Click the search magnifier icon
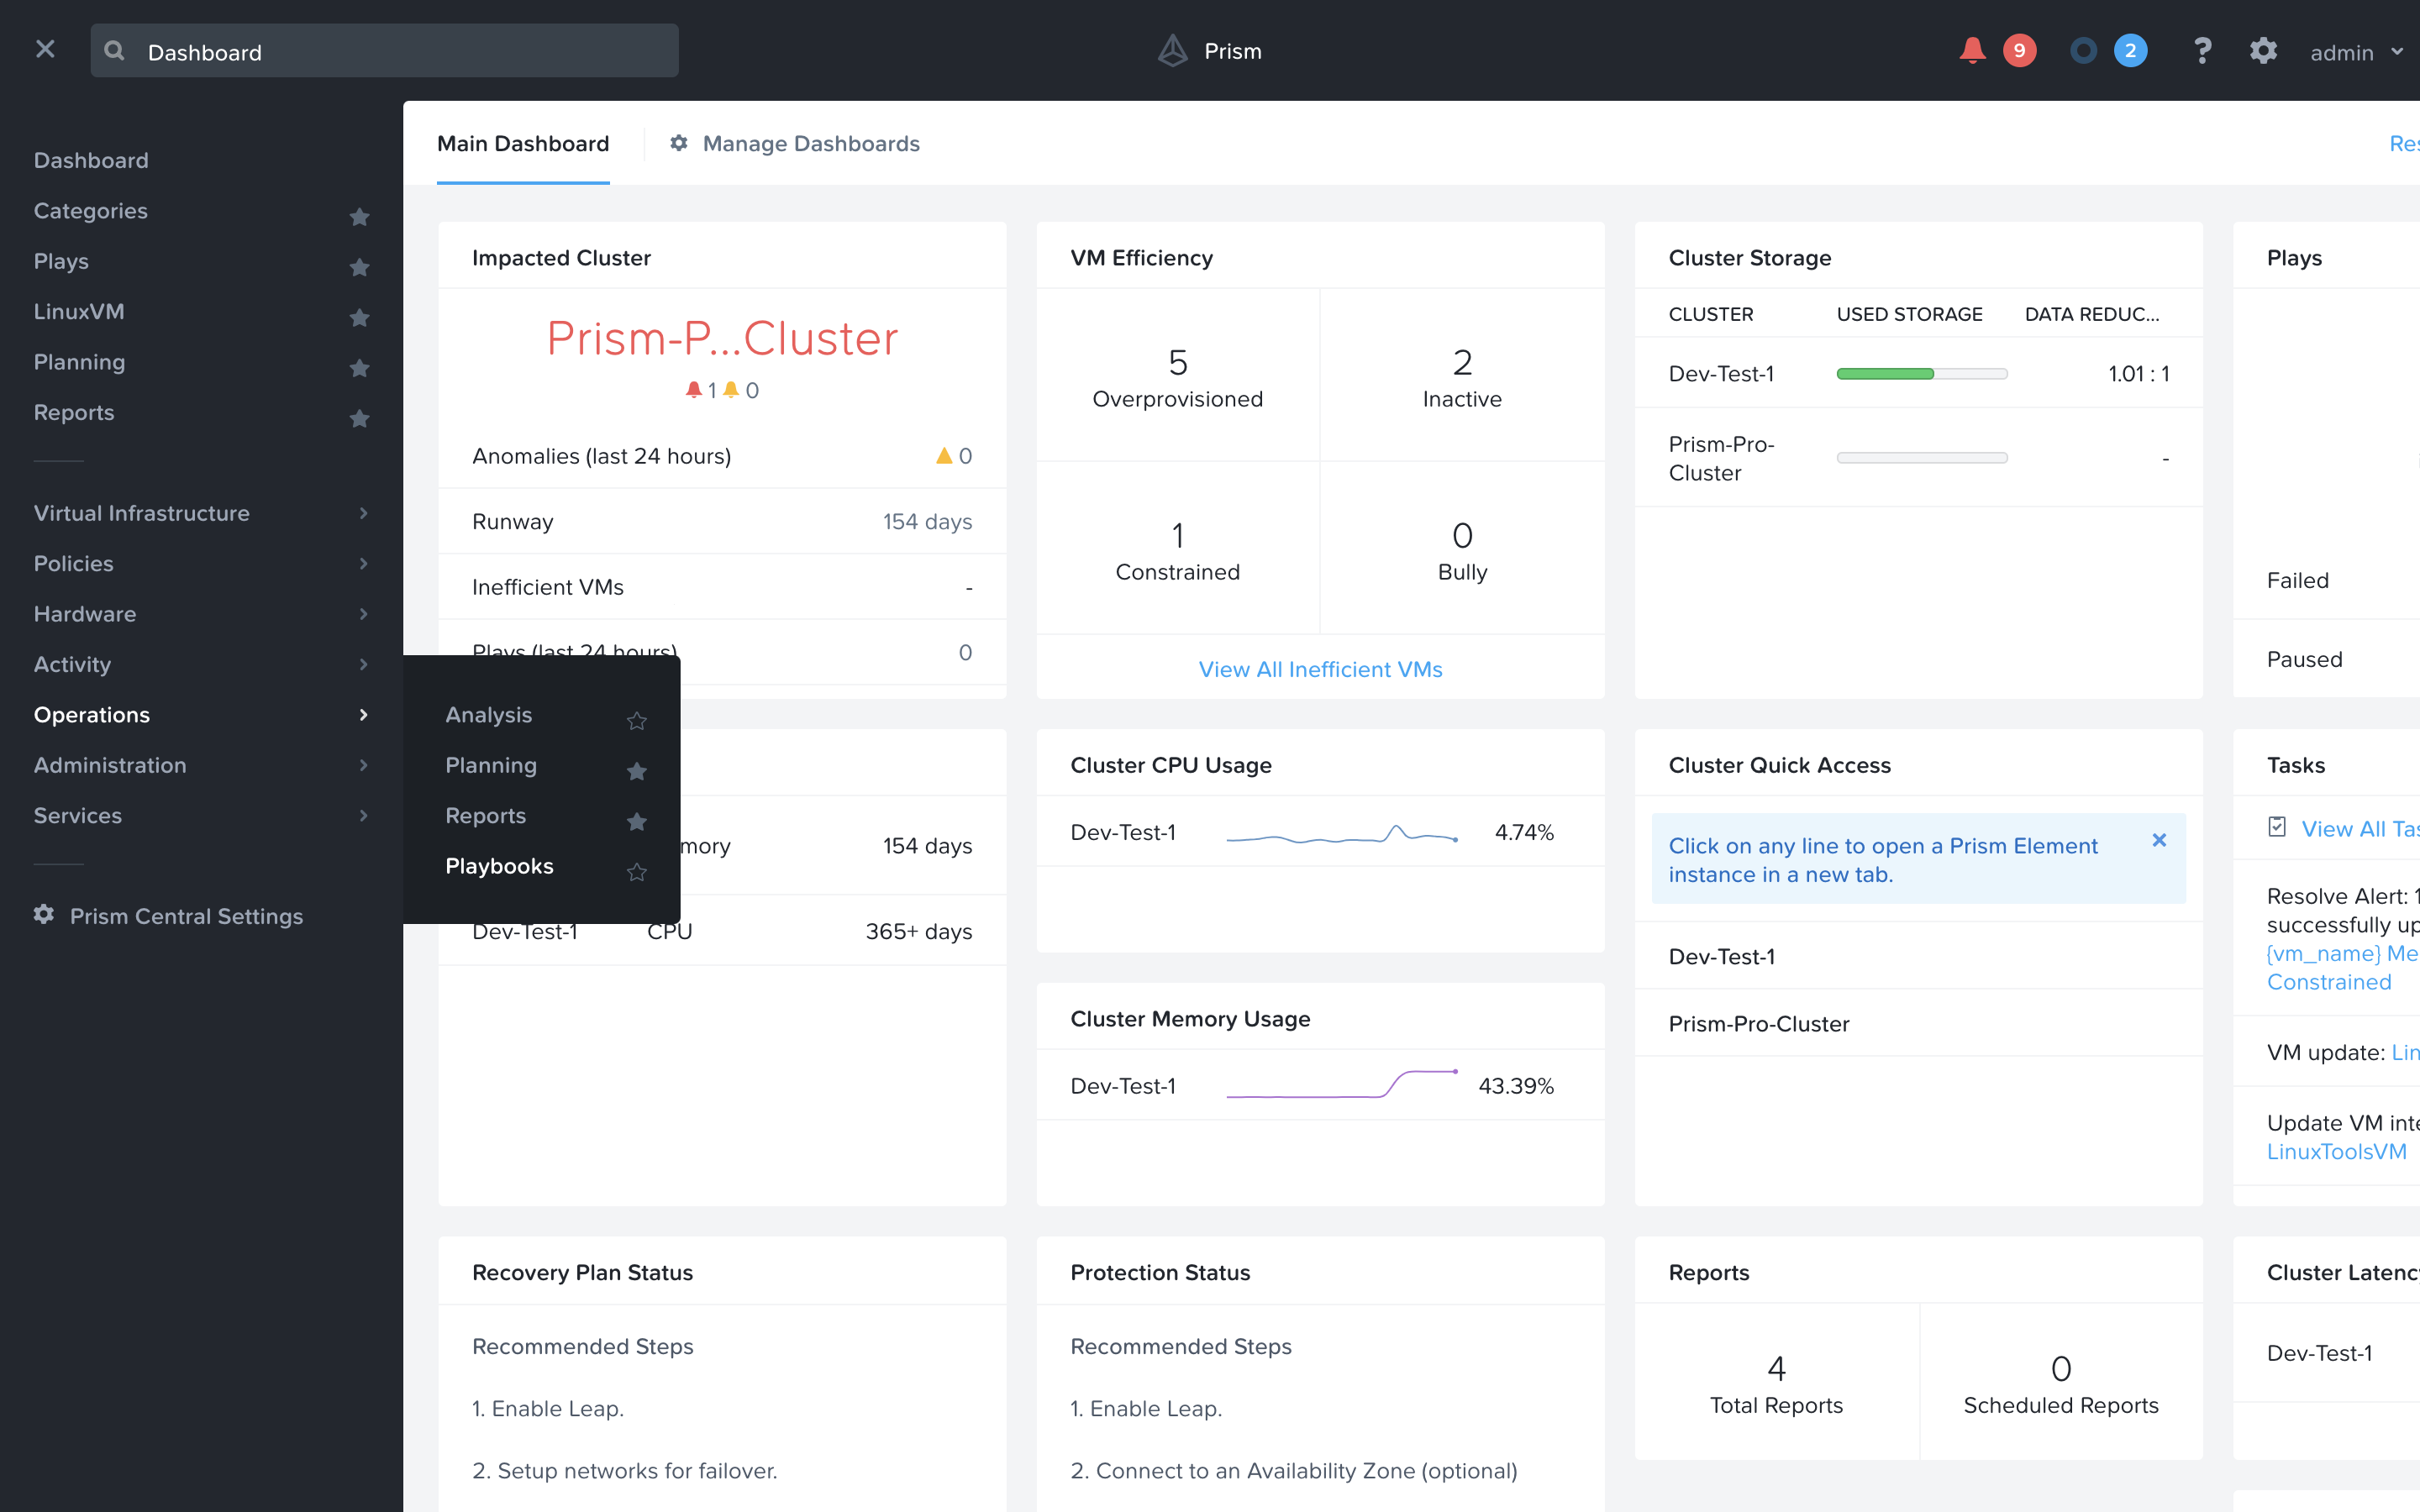2420x1512 pixels. [115, 51]
